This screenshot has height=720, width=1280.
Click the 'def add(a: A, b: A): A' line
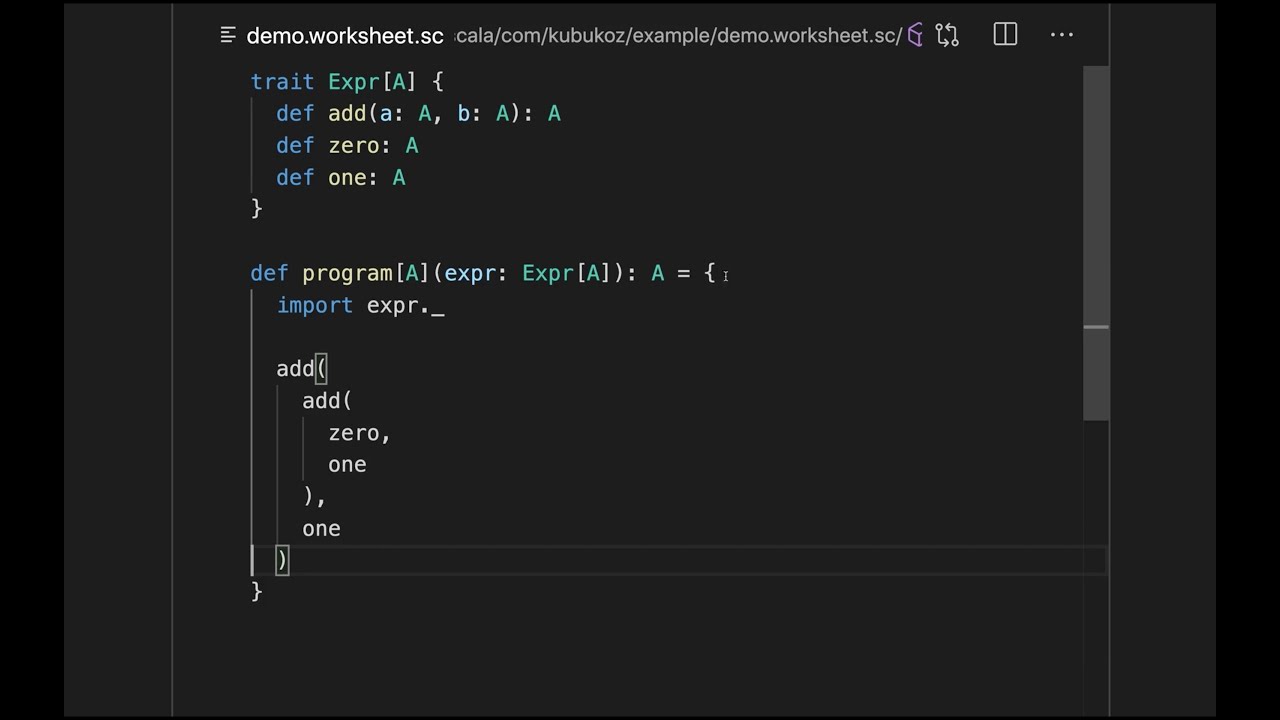pos(418,114)
